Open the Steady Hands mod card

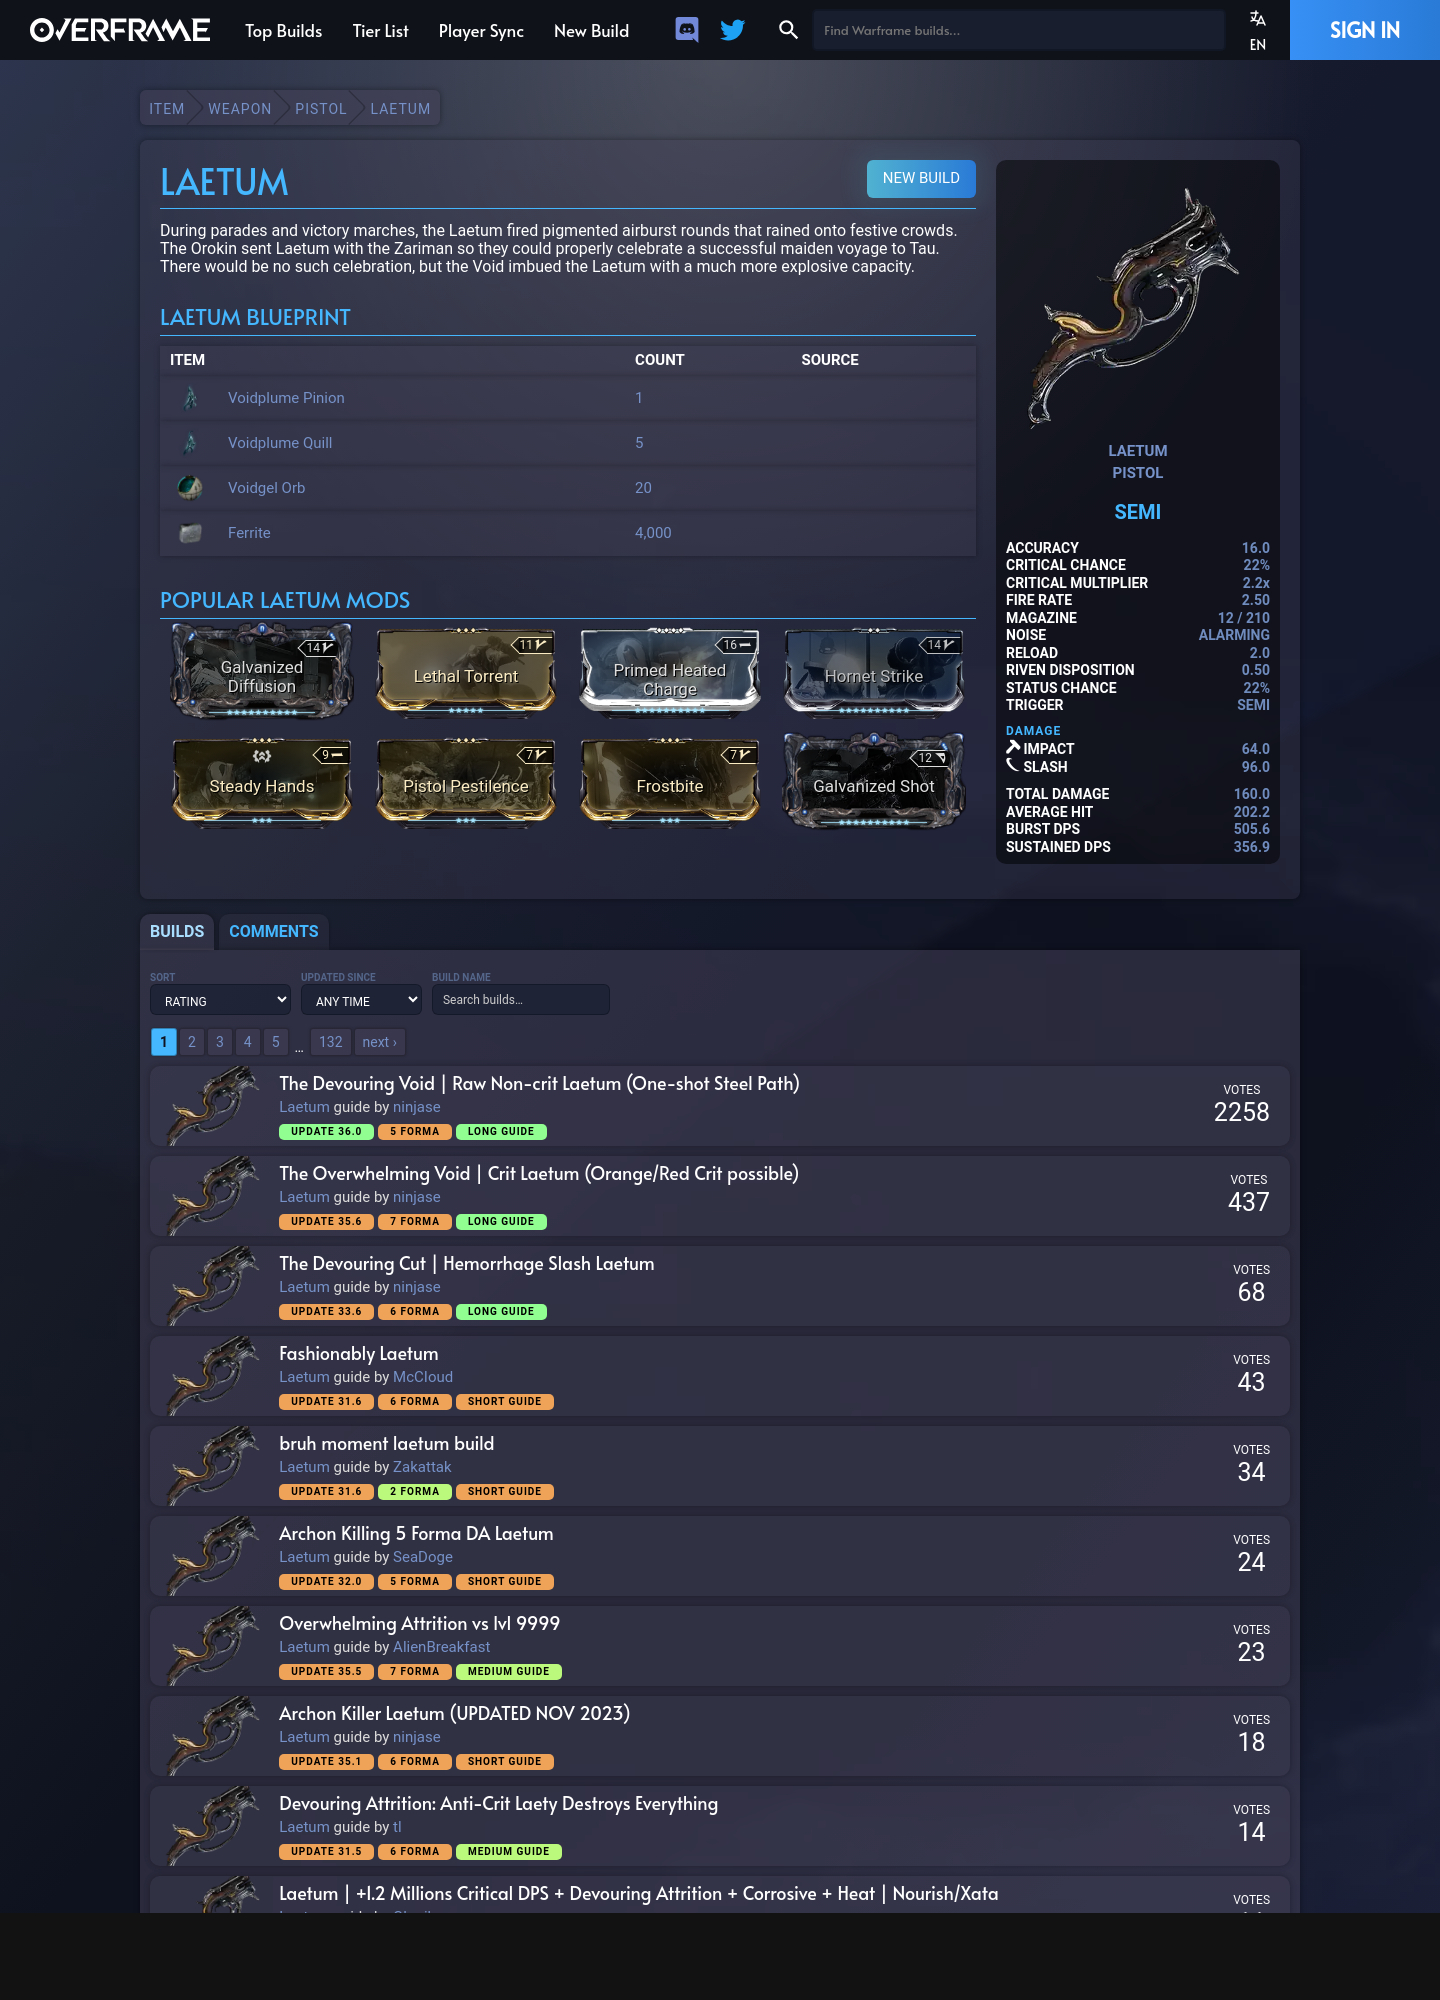coord(262,781)
